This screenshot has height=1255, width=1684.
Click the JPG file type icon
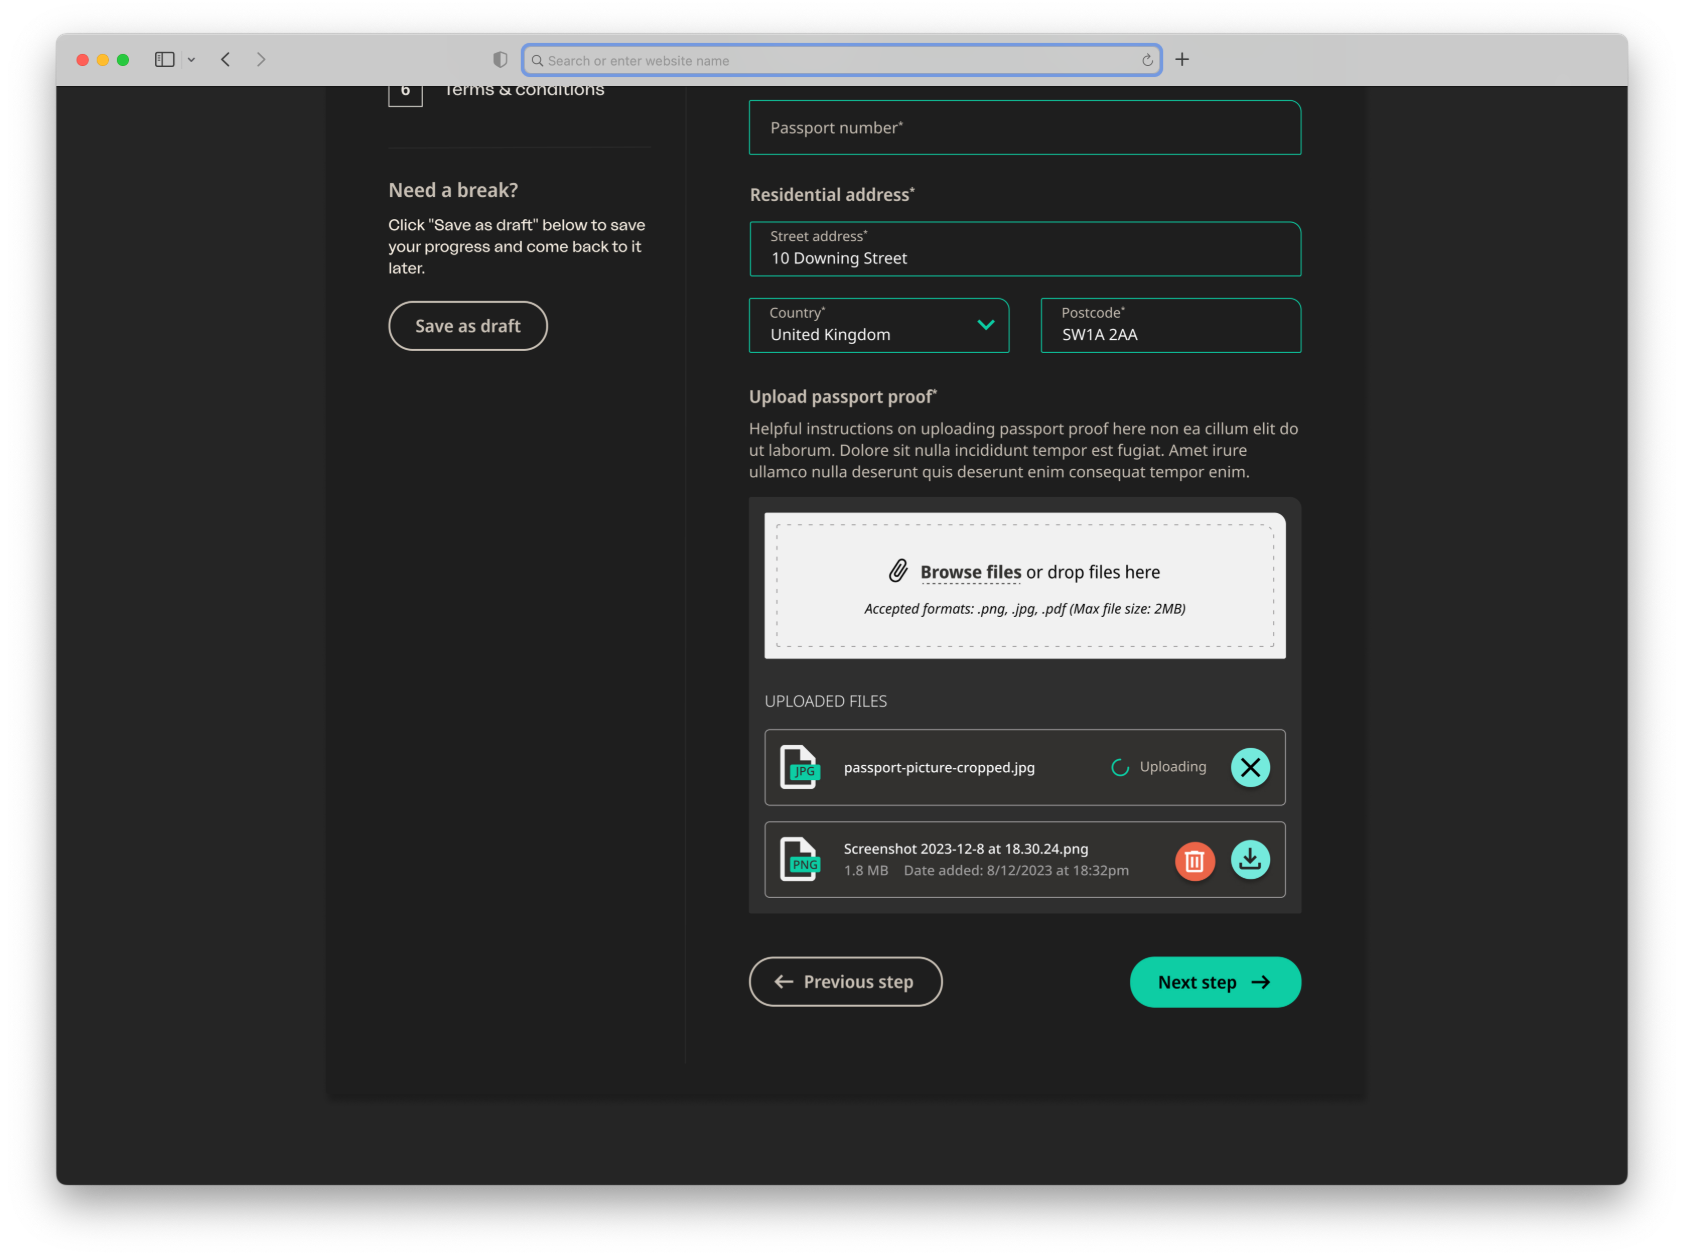(x=800, y=768)
